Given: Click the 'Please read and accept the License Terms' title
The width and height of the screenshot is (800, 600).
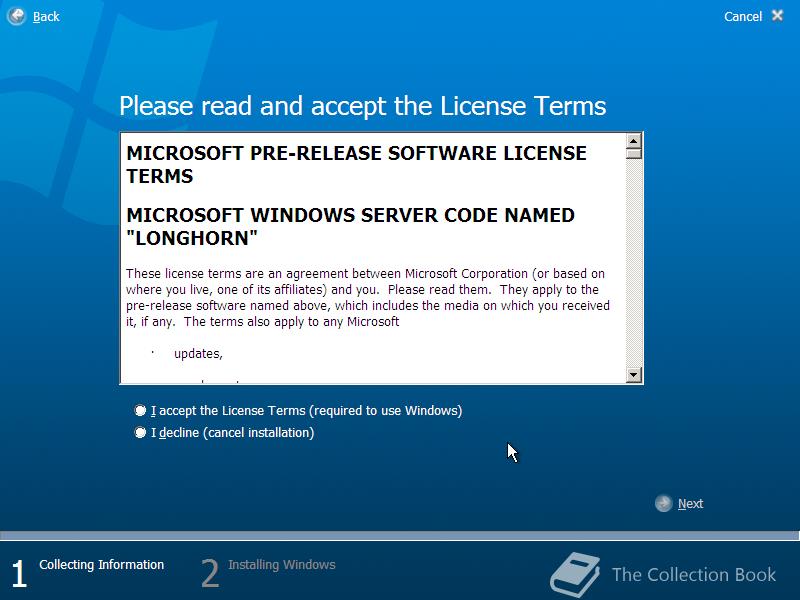Looking at the screenshot, I should [362, 107].
